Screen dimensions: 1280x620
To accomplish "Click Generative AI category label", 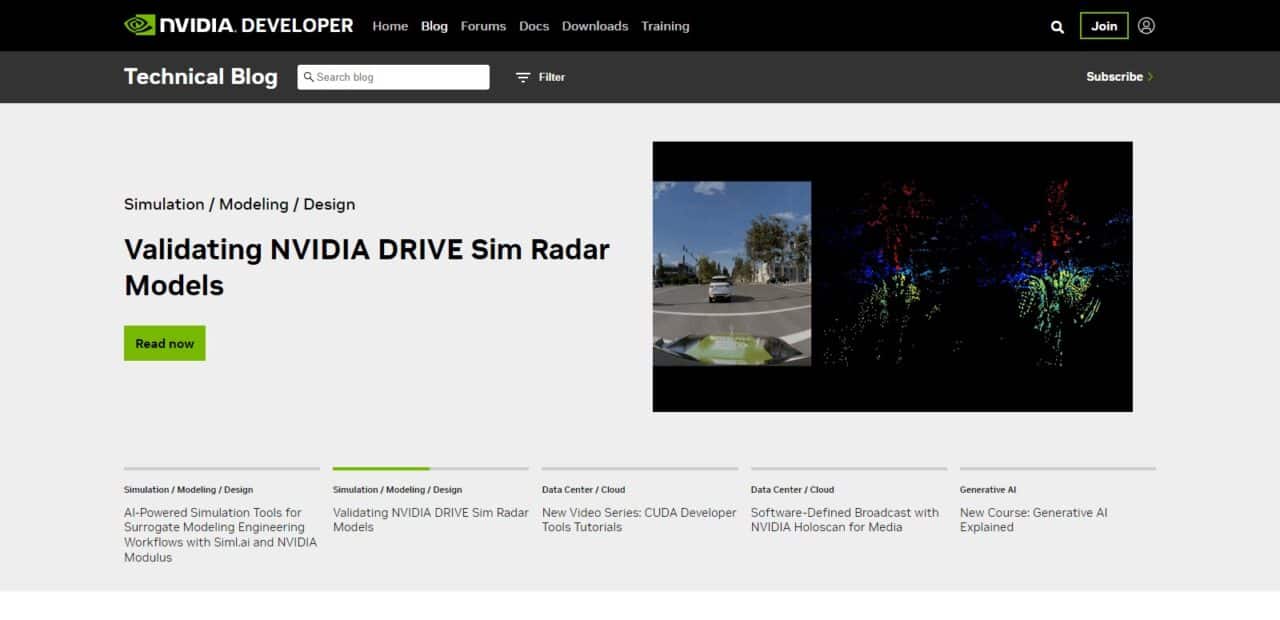I will [x=988, y=490].
